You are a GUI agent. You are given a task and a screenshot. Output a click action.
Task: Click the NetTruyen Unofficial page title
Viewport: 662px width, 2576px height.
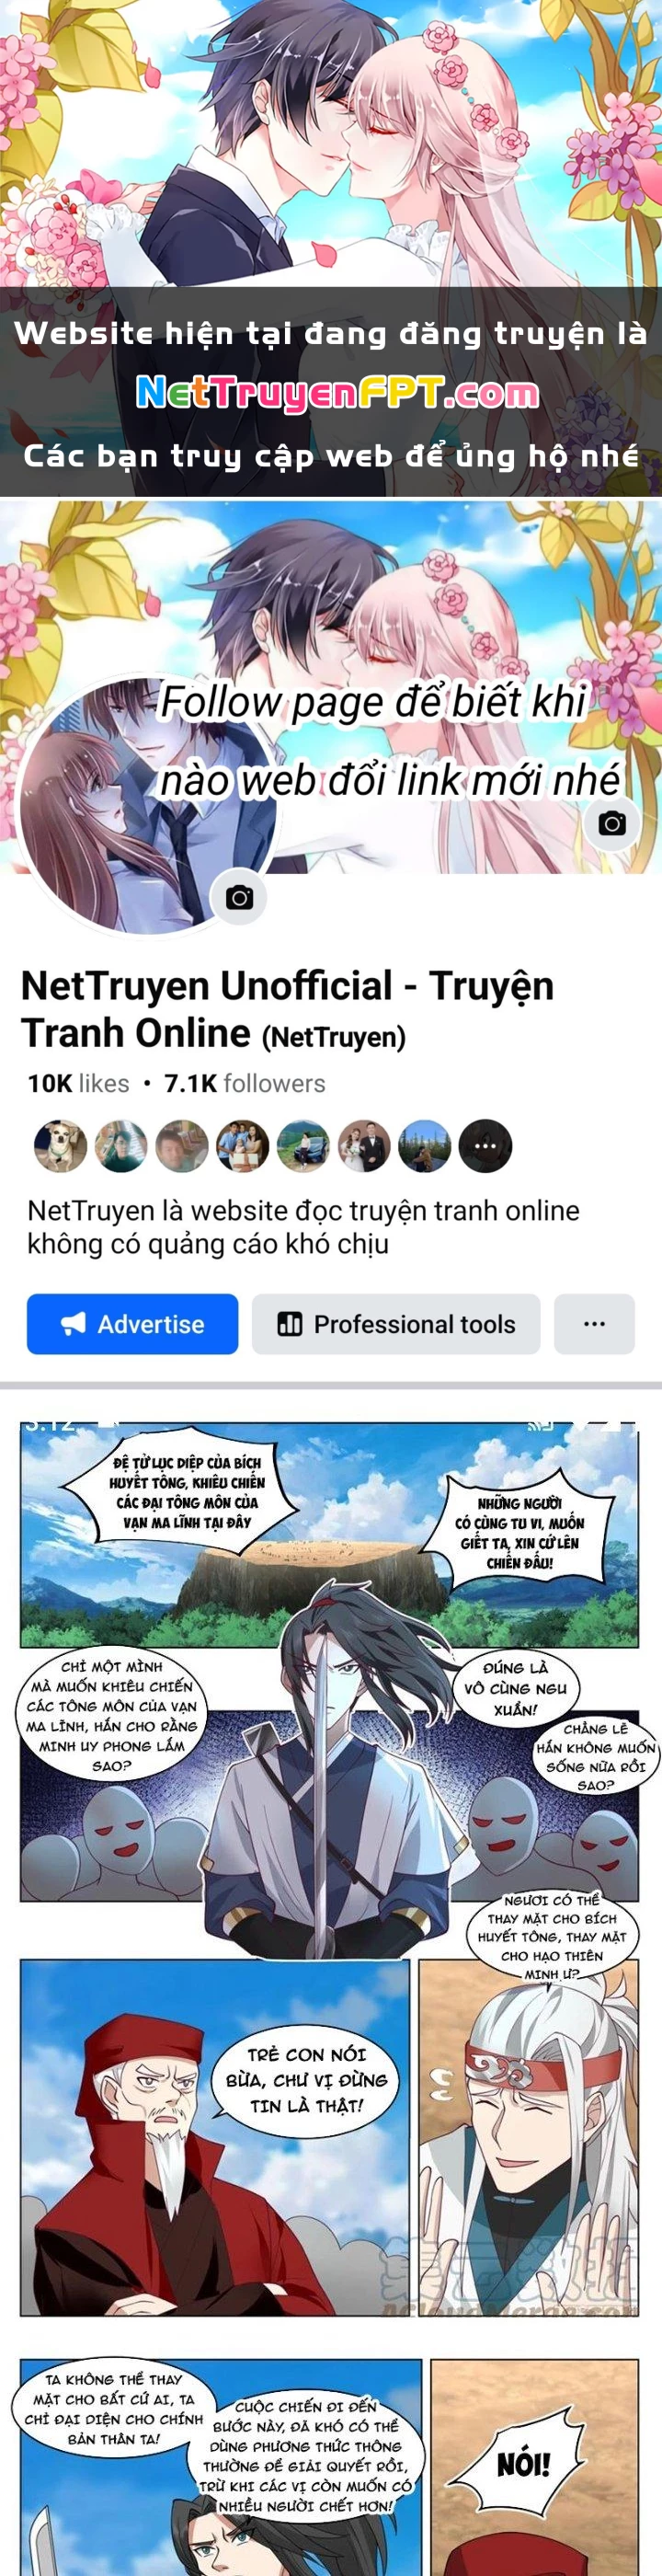pos(287,1009)
